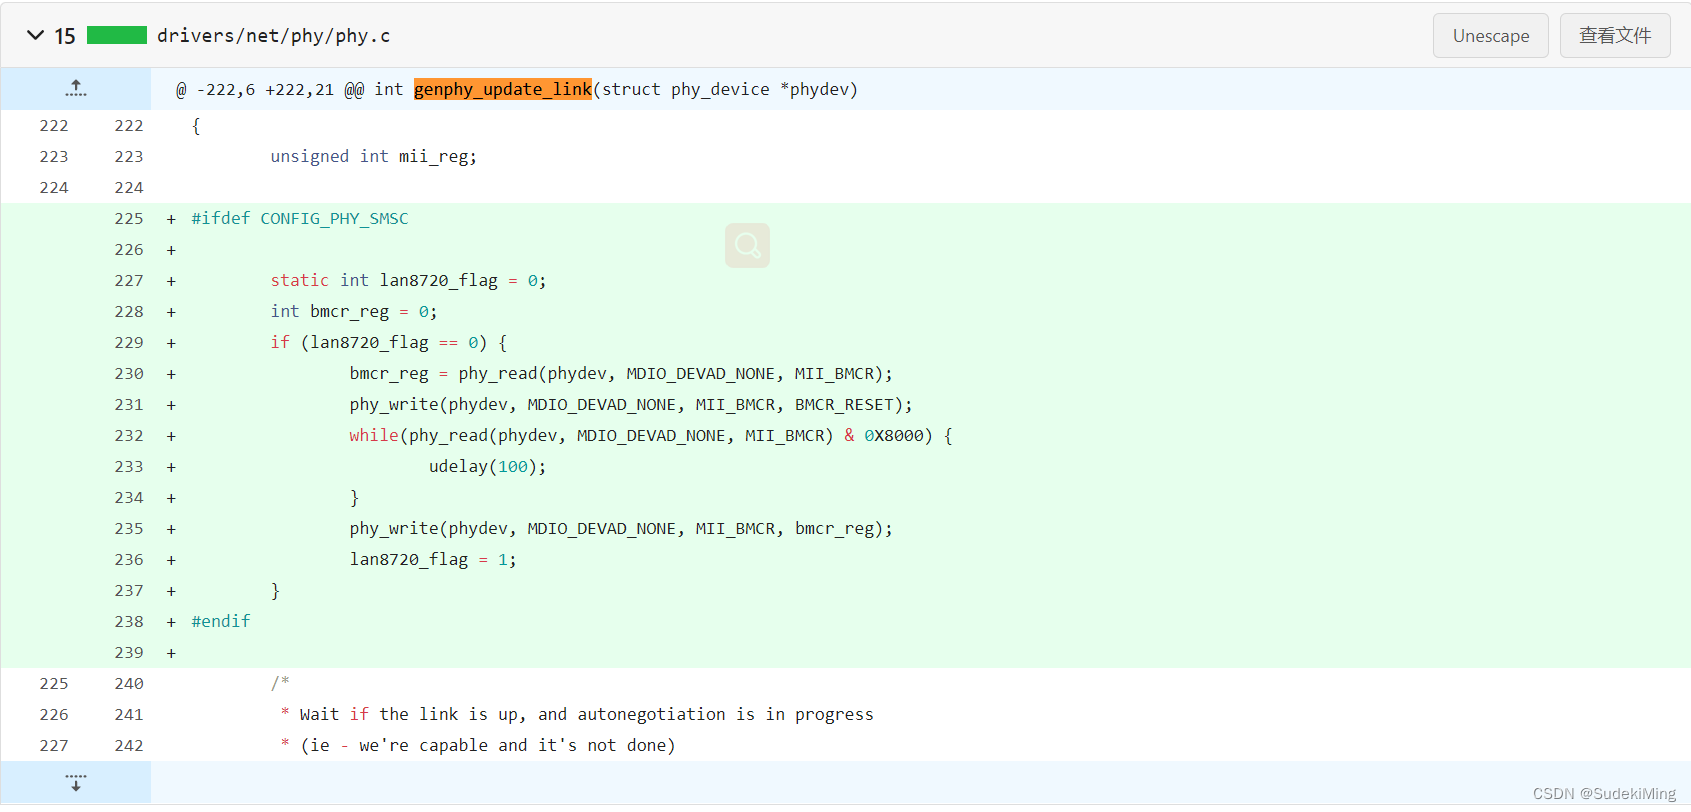
Task: Click the 'static int lan8720_flag = 0;' line
Action: pos(408,280)
